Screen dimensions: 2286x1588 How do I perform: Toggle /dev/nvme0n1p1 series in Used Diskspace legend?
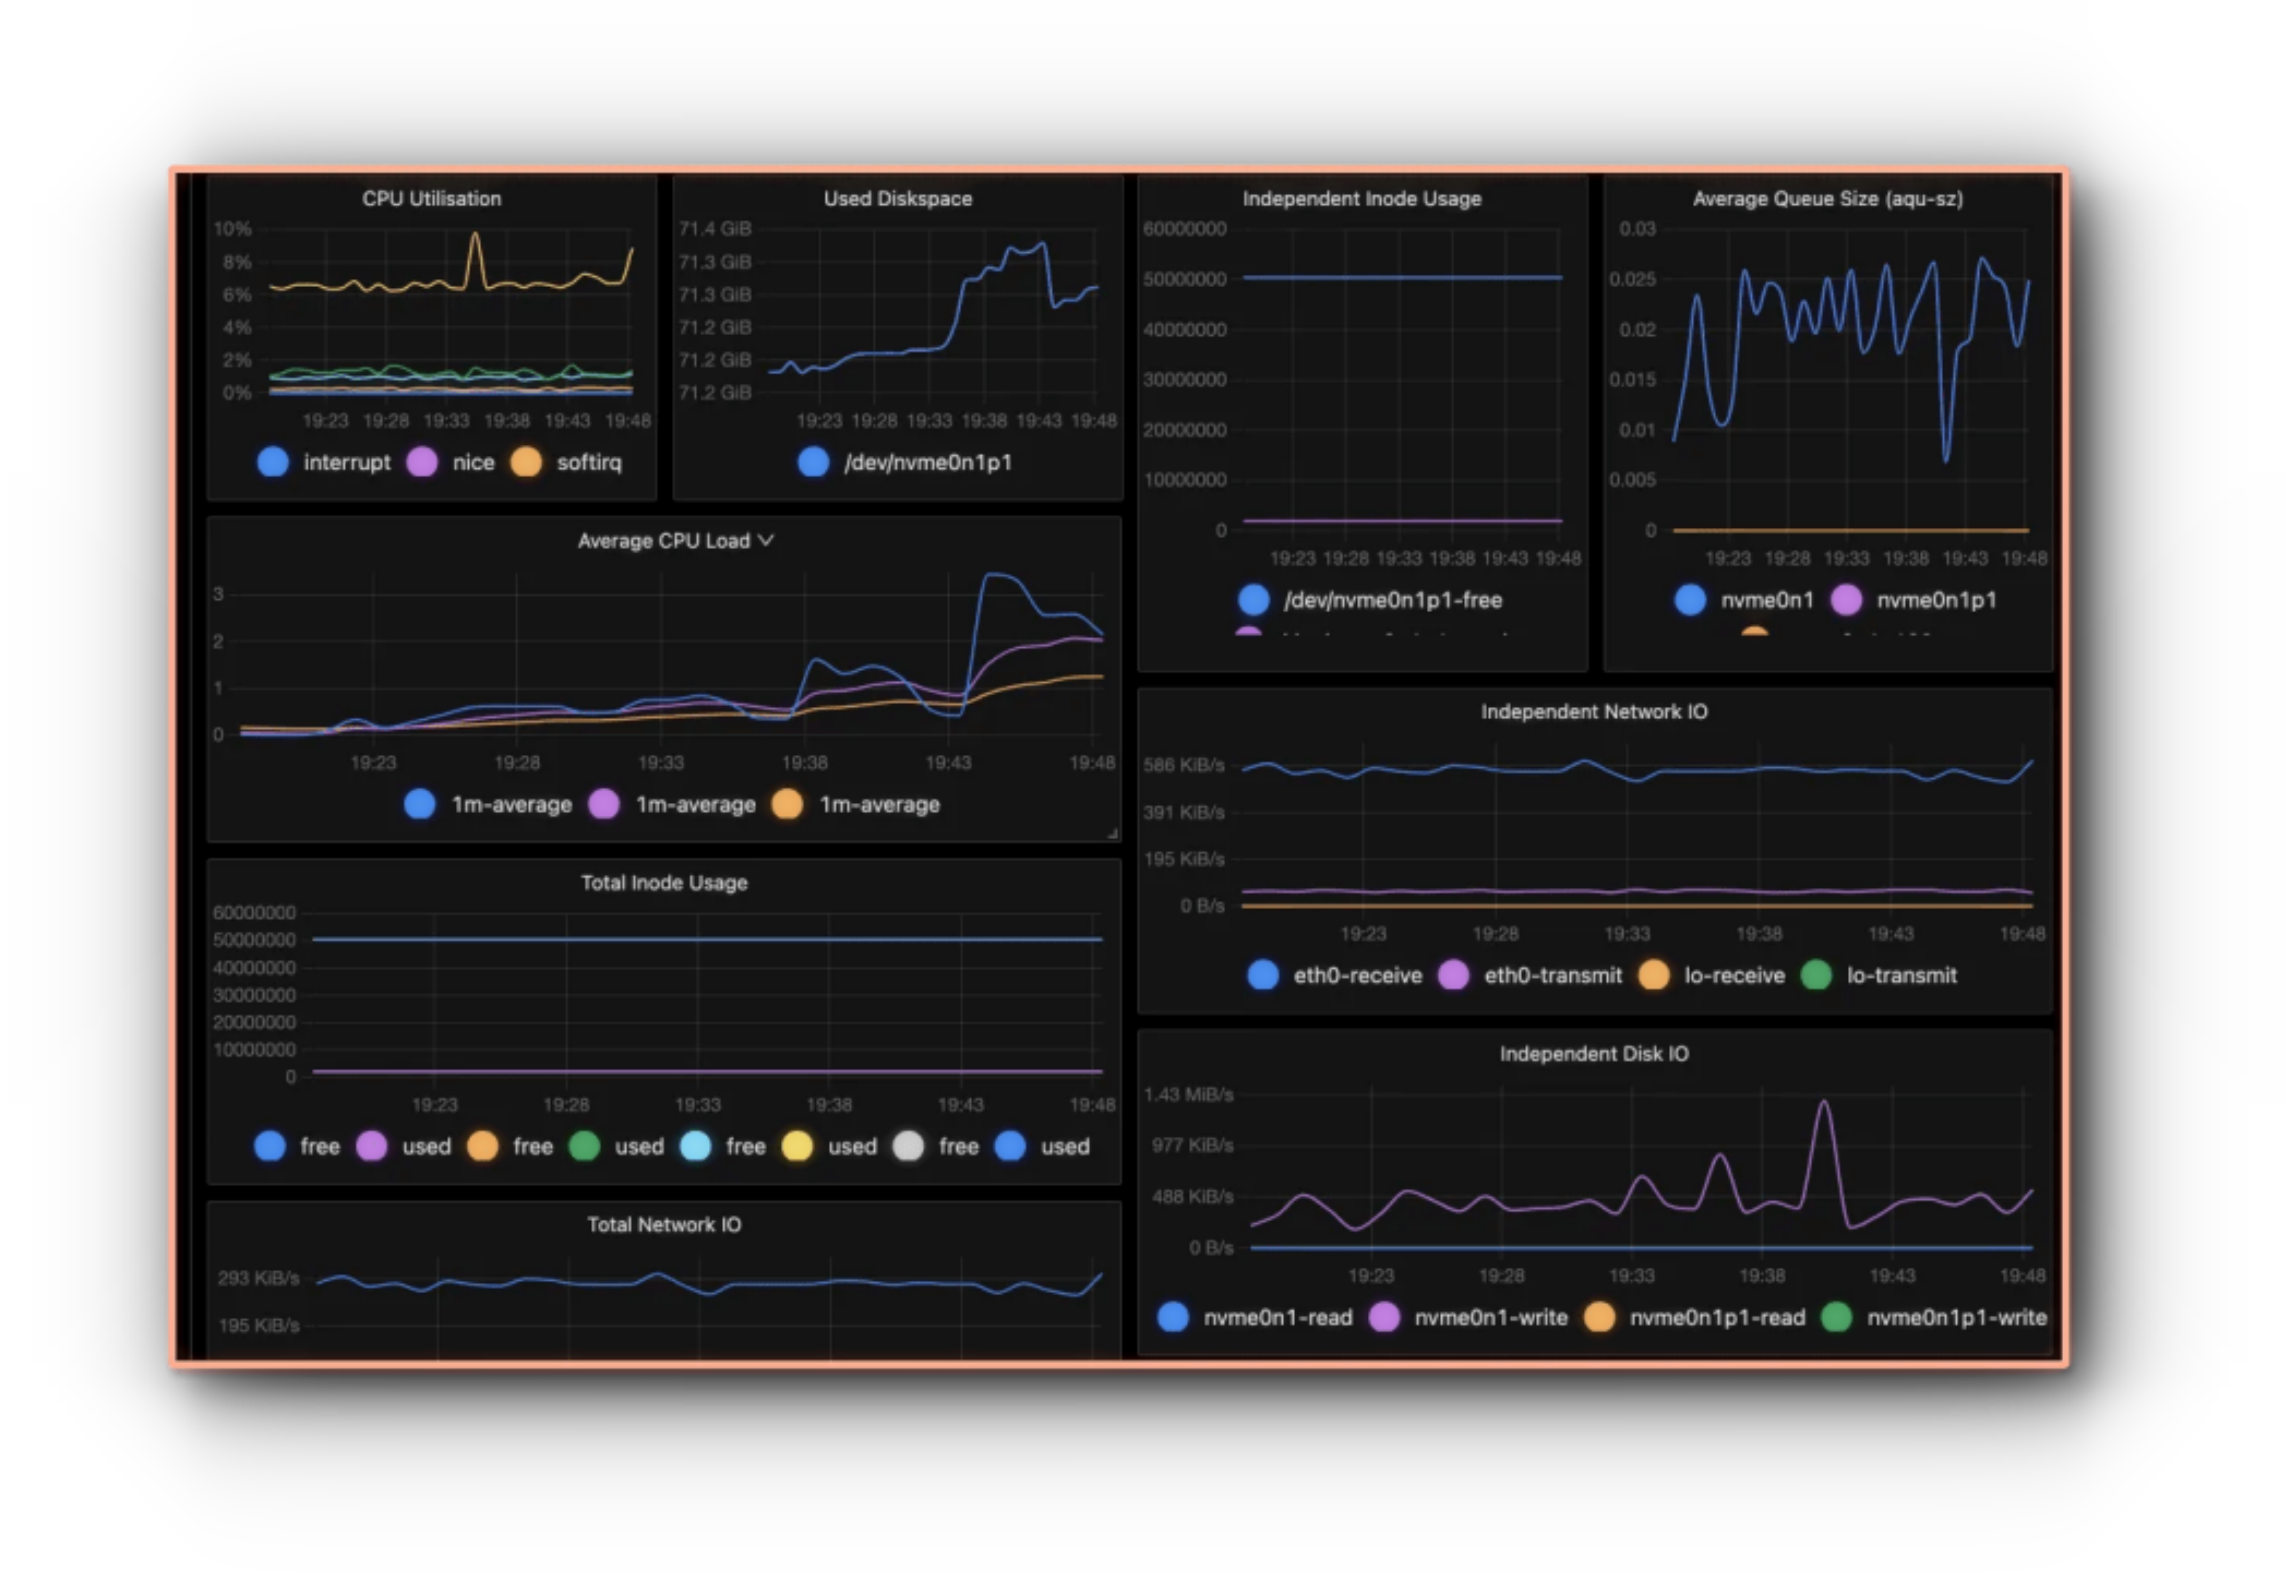point(928,462)
